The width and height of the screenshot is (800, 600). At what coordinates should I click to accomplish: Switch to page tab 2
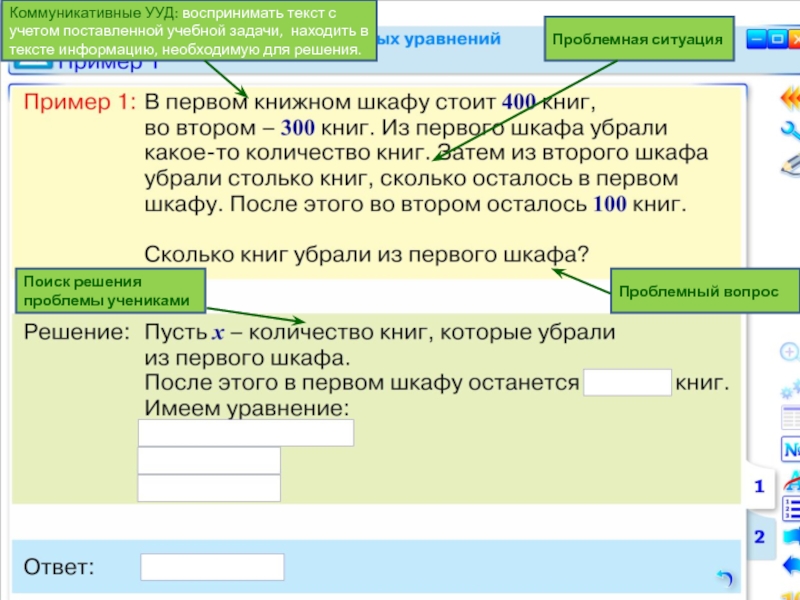coord(759,537)
